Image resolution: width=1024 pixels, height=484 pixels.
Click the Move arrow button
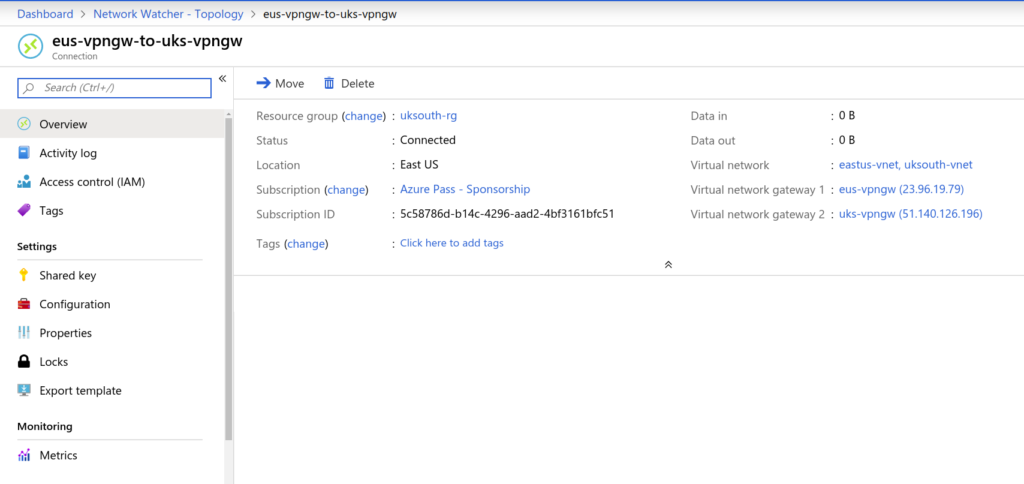[280, 83]
